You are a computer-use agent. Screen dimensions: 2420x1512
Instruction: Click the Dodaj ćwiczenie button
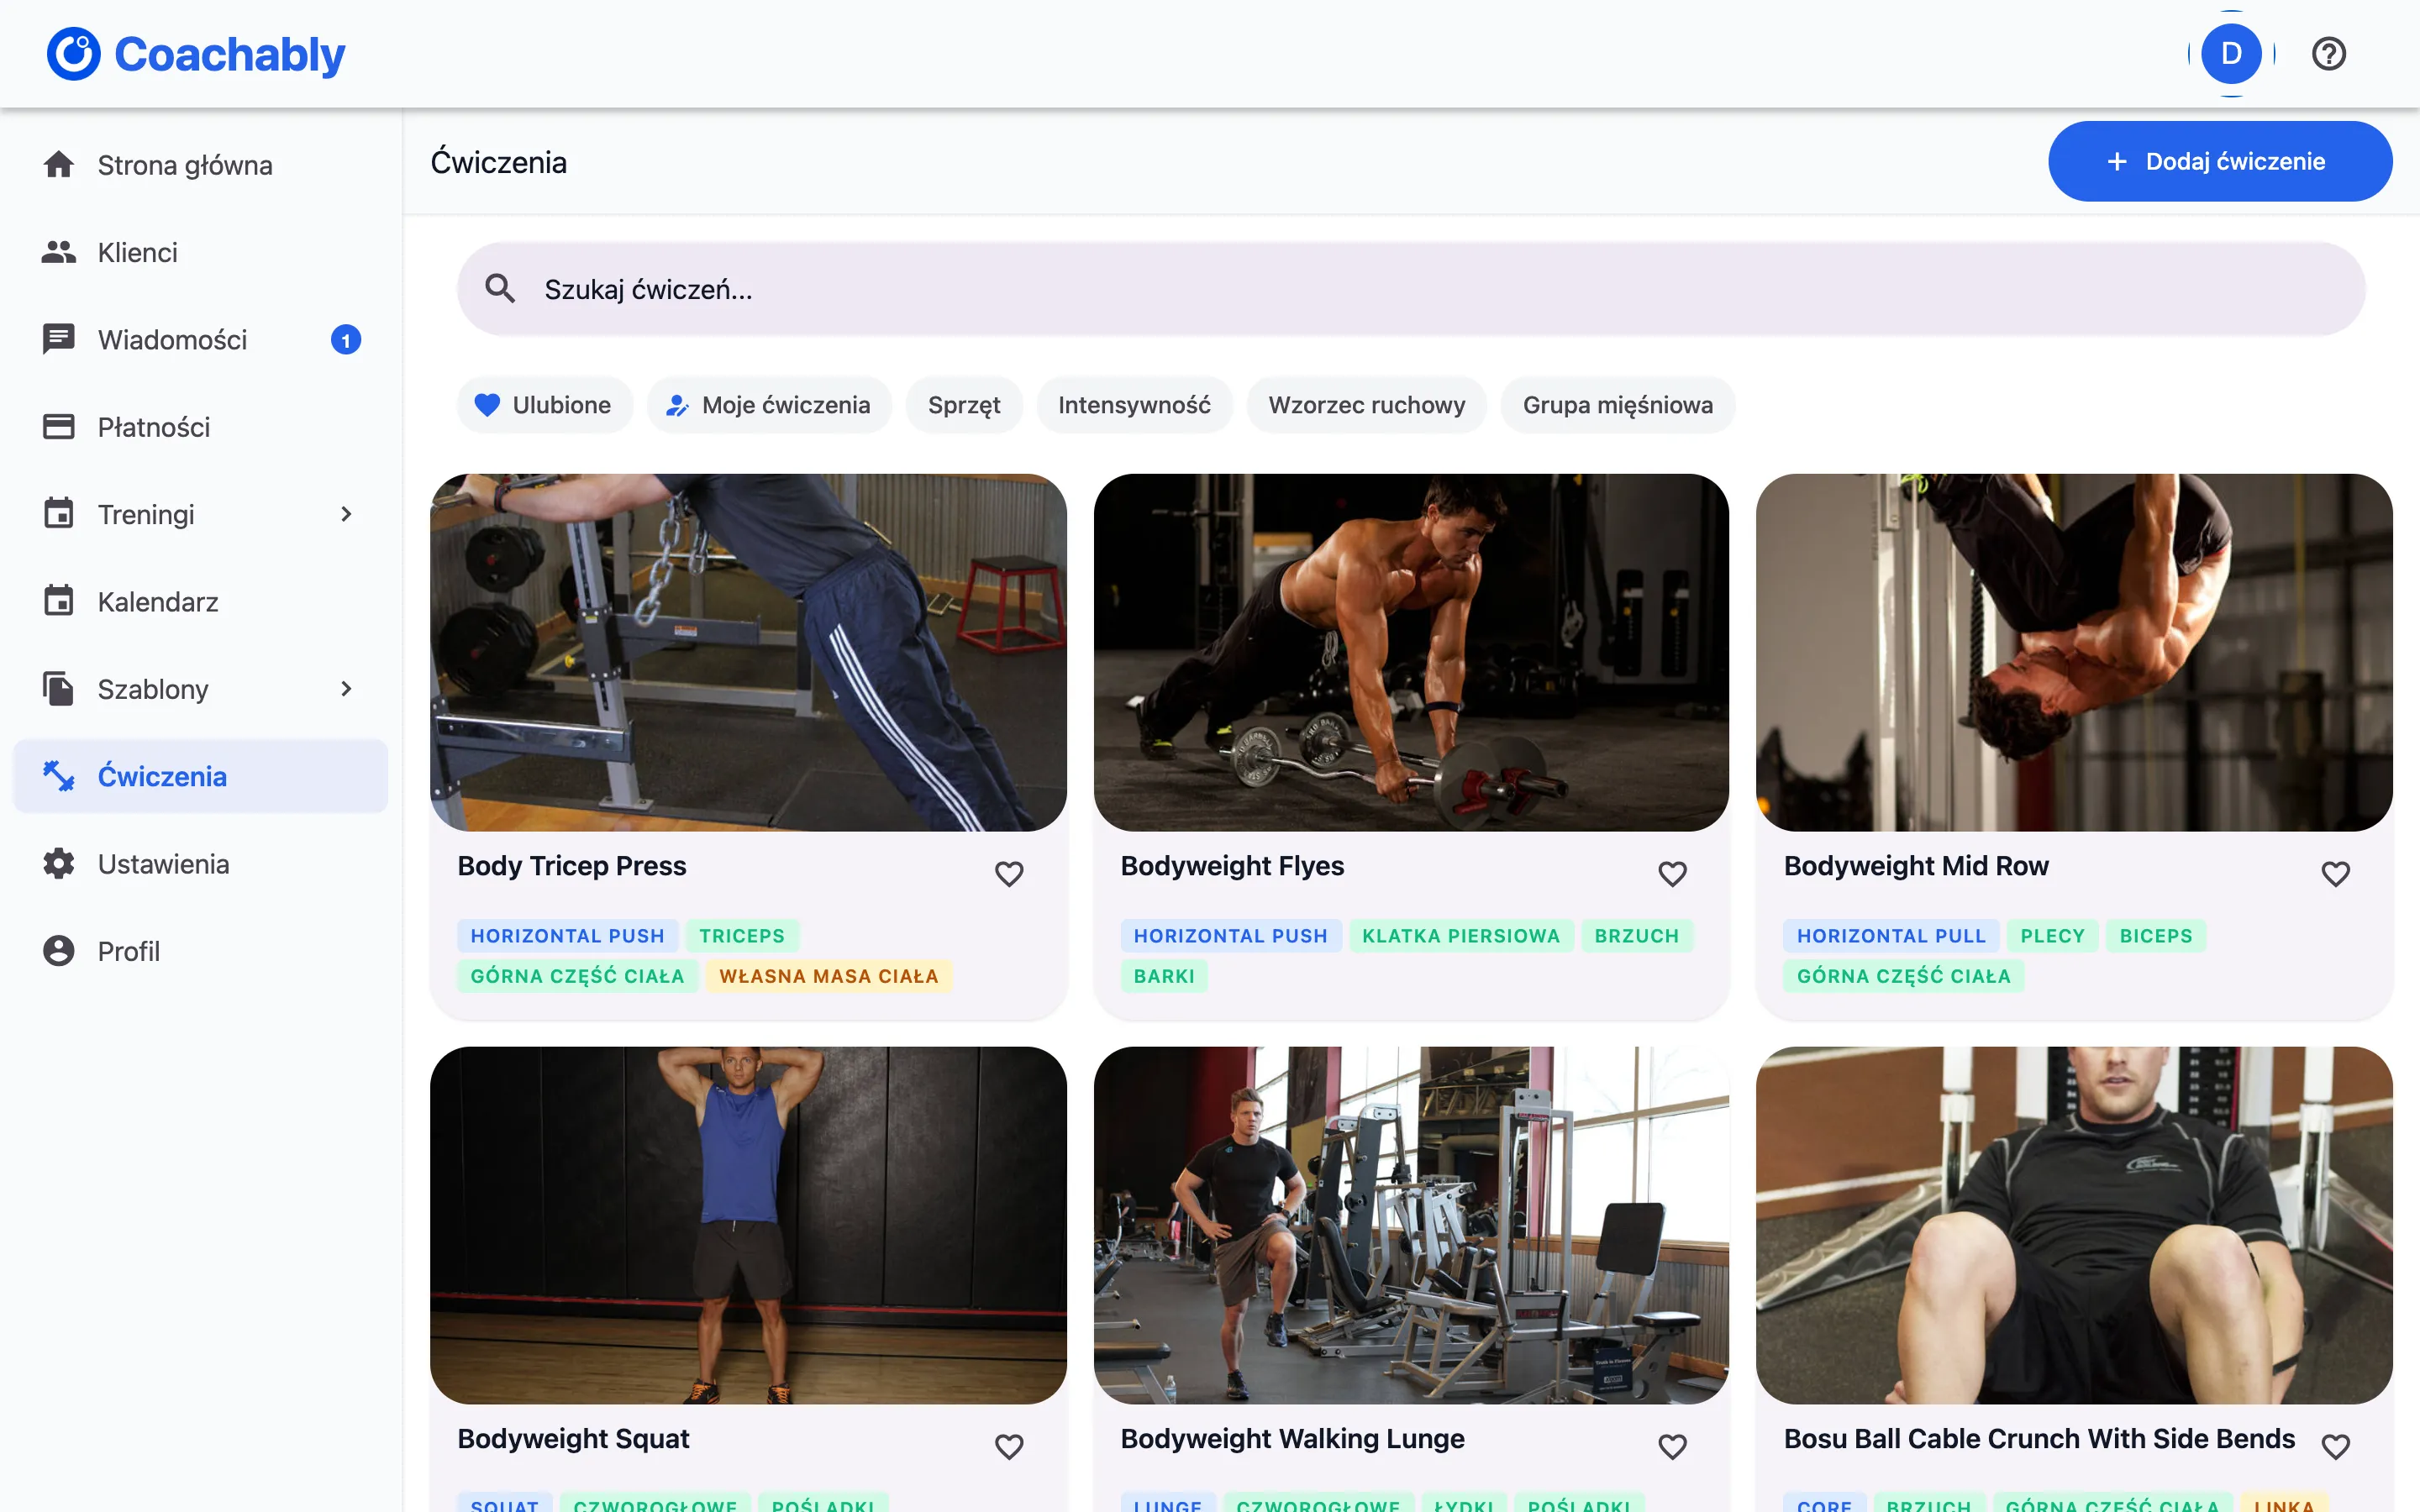[2220, 161]
